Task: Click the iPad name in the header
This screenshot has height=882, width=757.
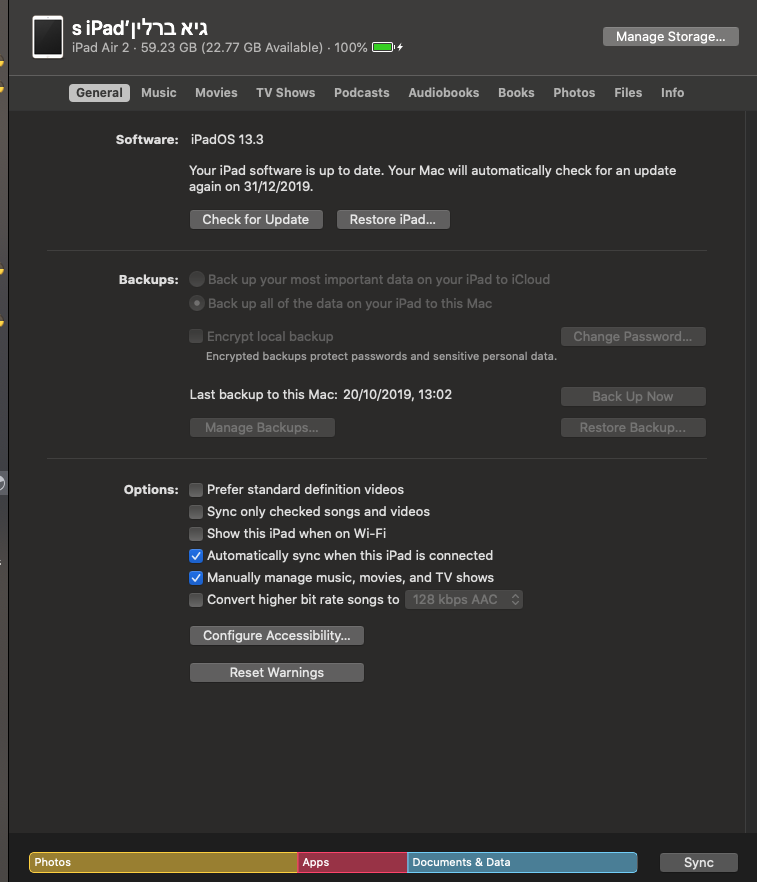Action: pos(139,28)
